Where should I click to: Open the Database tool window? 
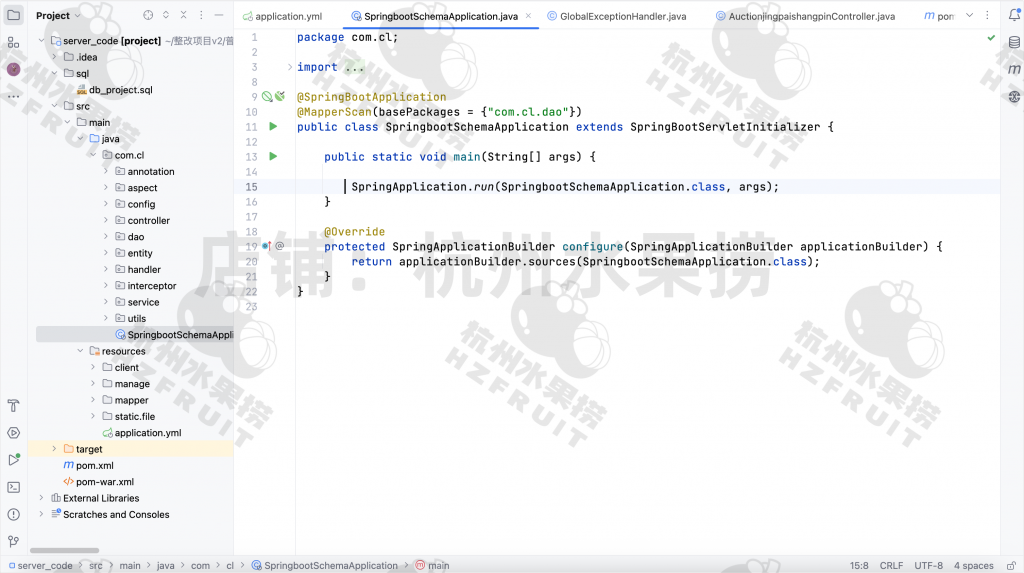(1014, 69)
